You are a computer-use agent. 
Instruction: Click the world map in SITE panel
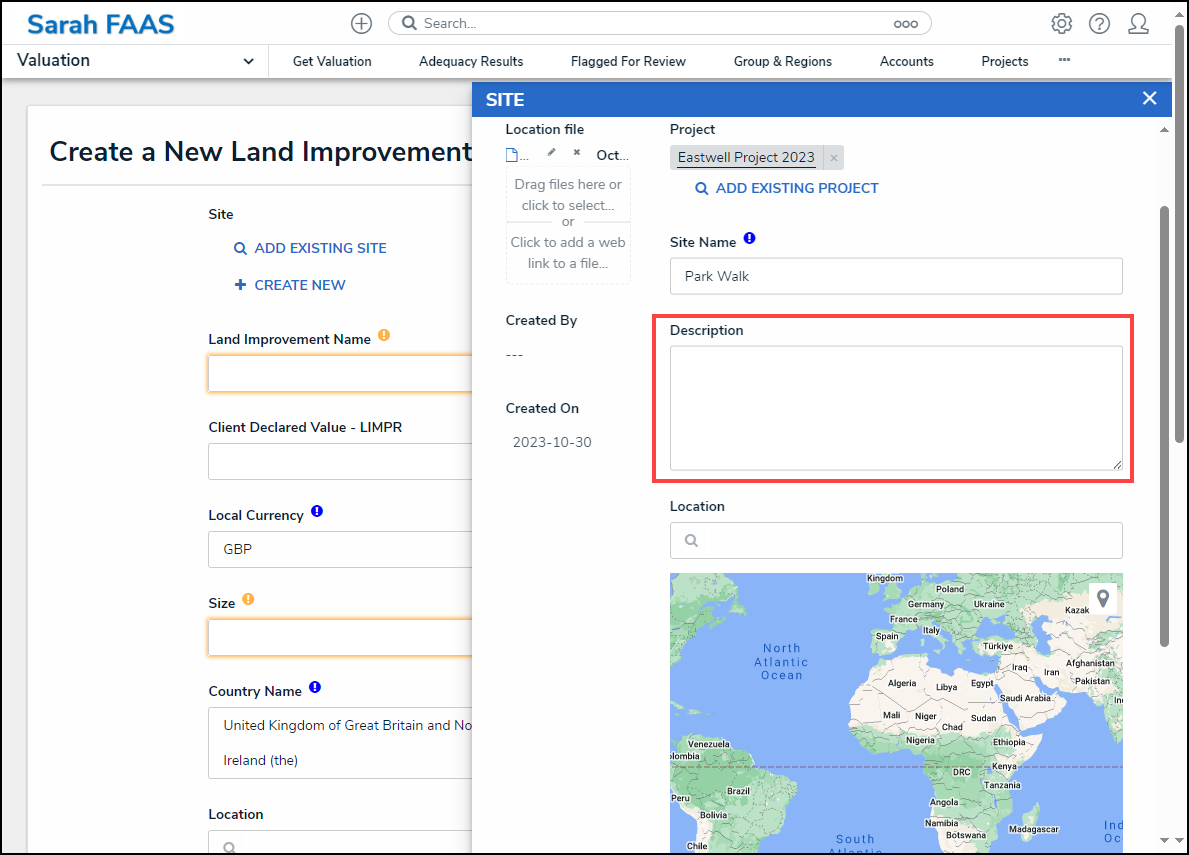pos(896,712)
